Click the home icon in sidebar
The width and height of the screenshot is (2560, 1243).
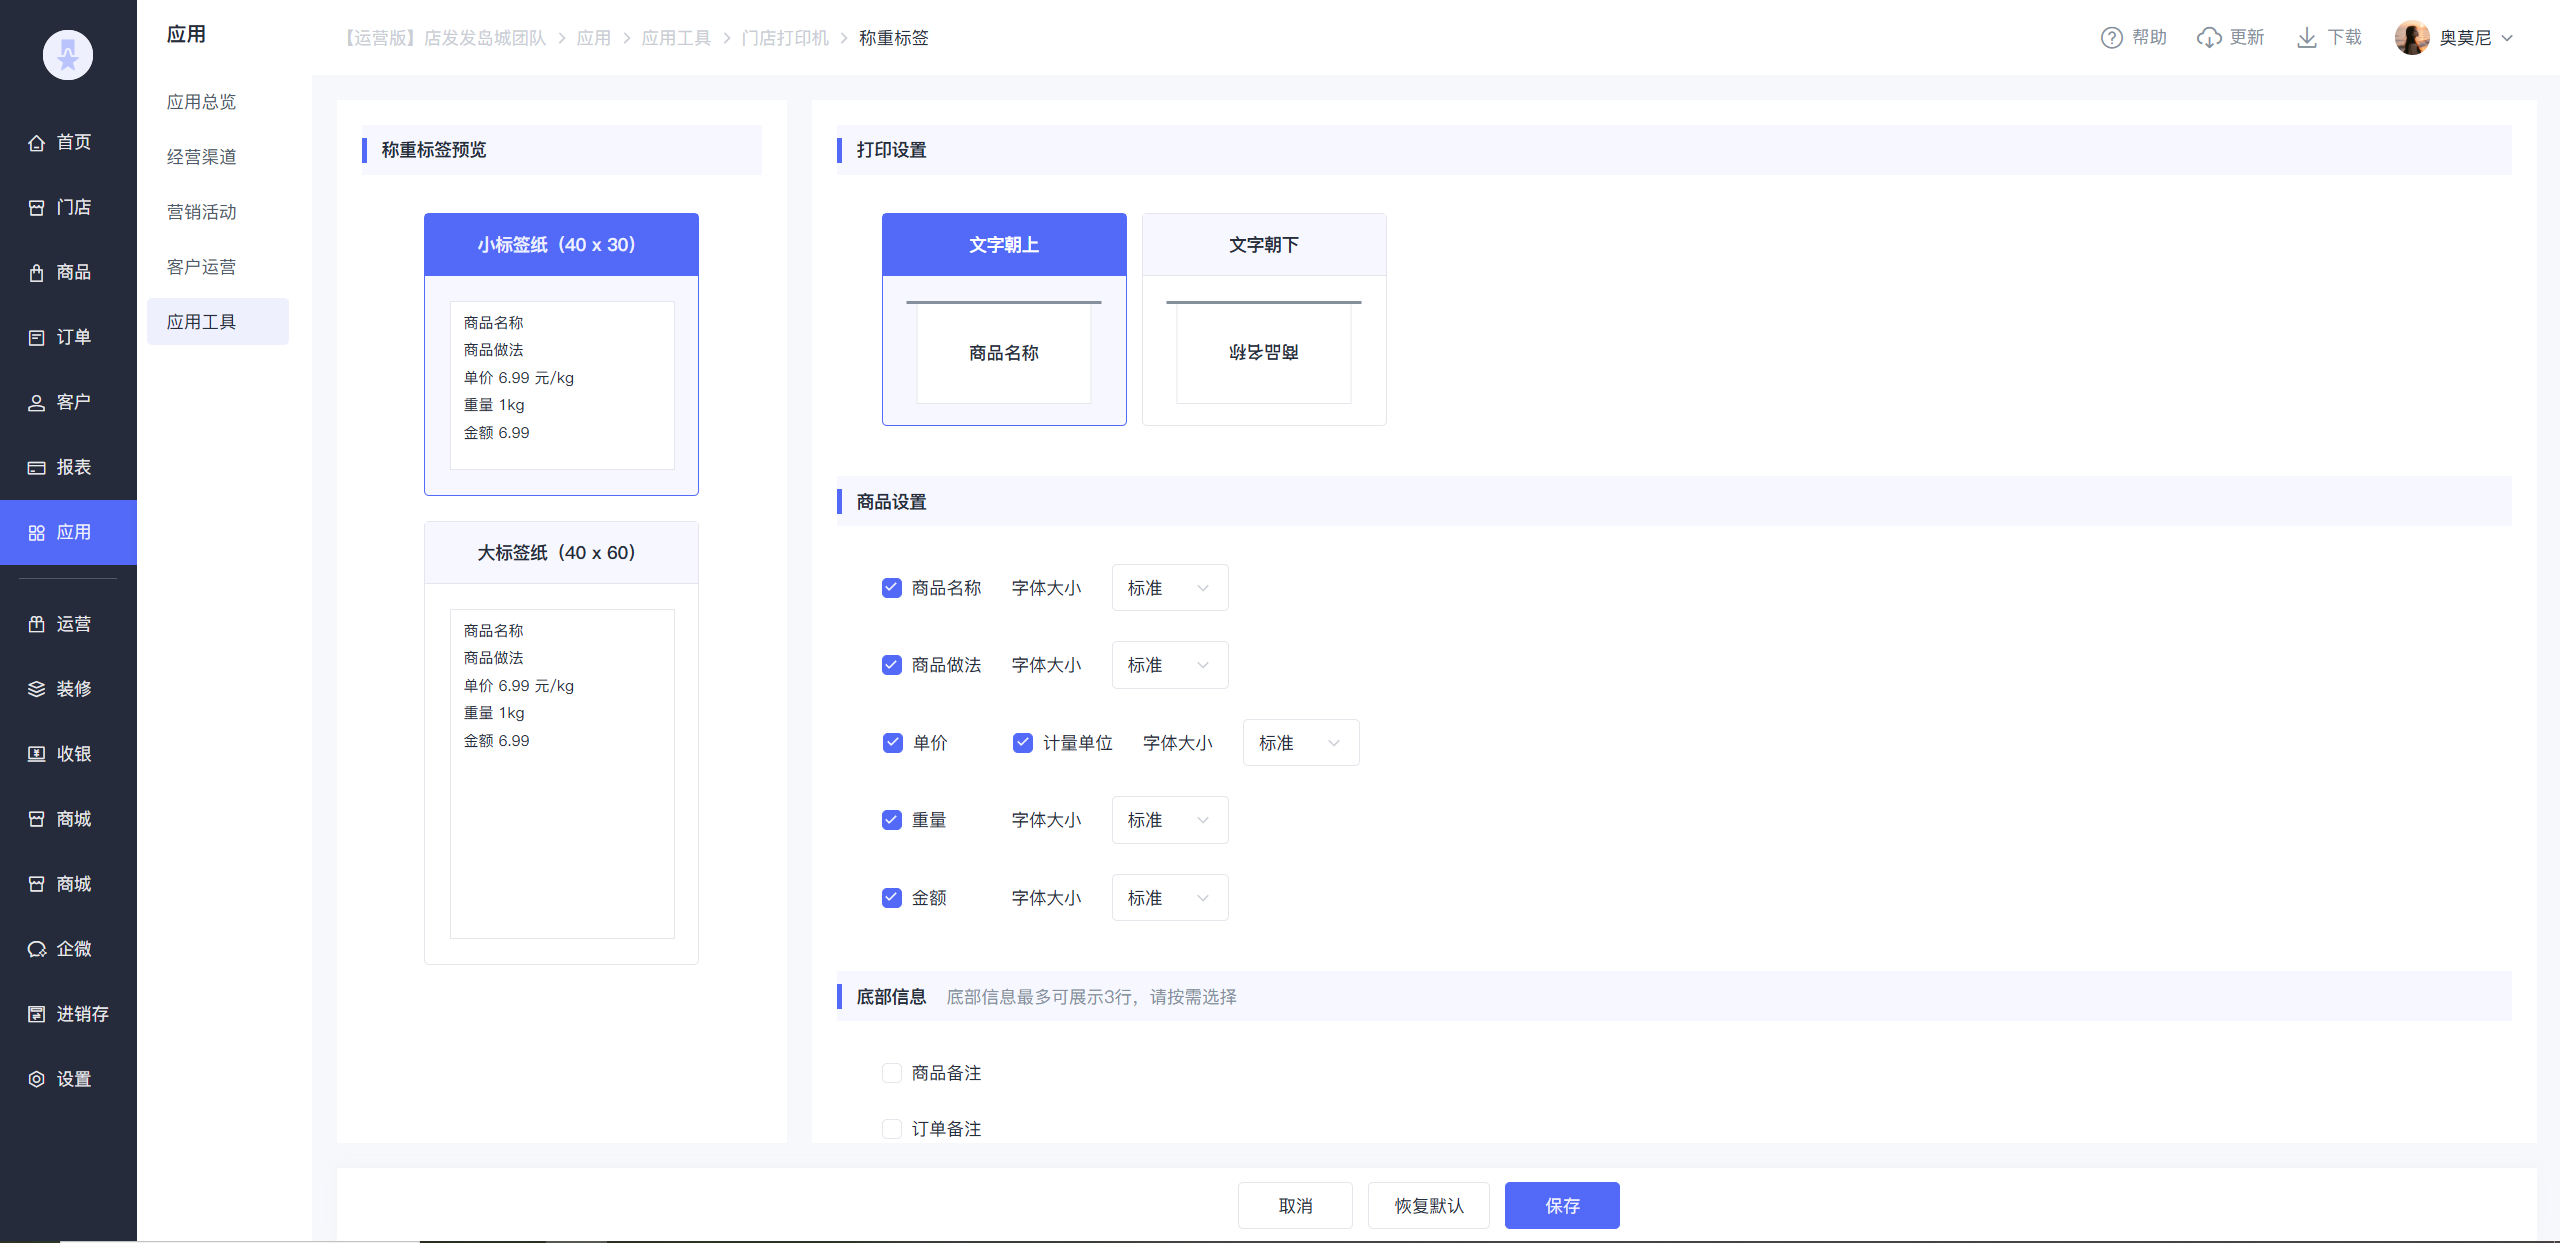[37, 143]
